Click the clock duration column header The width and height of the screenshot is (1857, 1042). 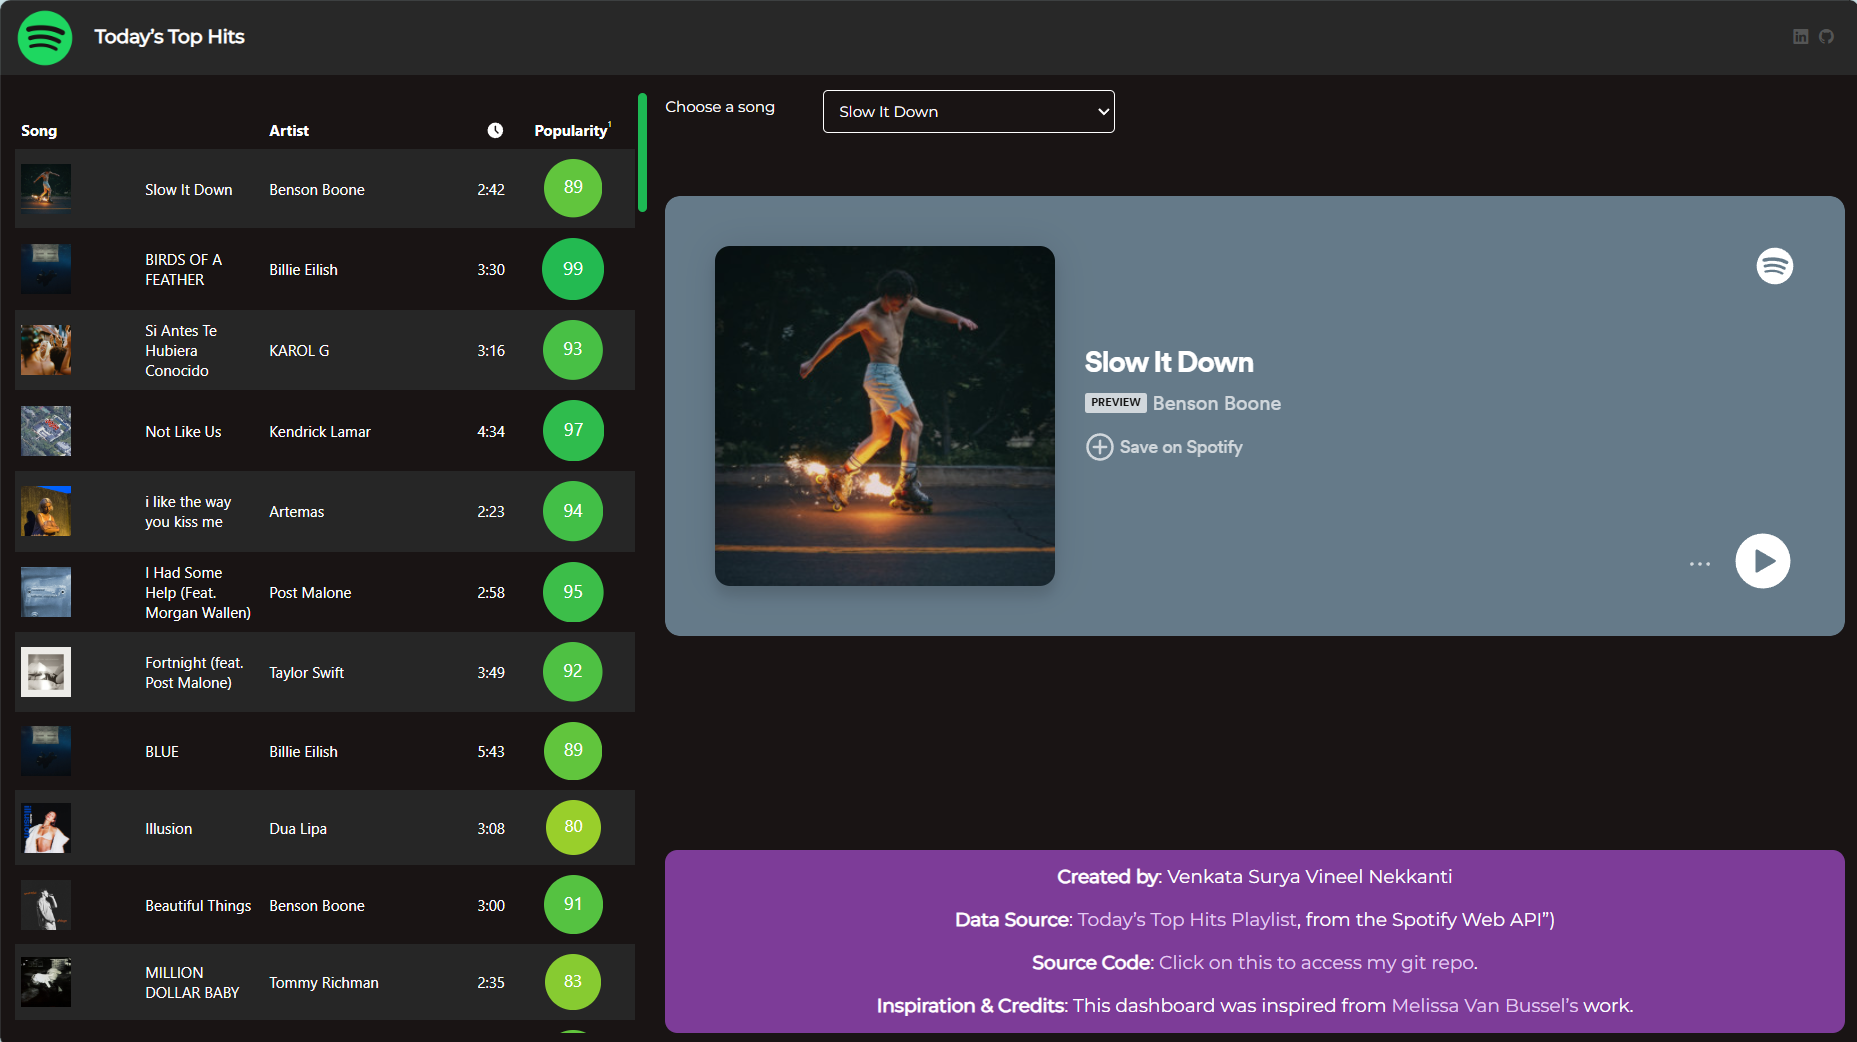495,130
